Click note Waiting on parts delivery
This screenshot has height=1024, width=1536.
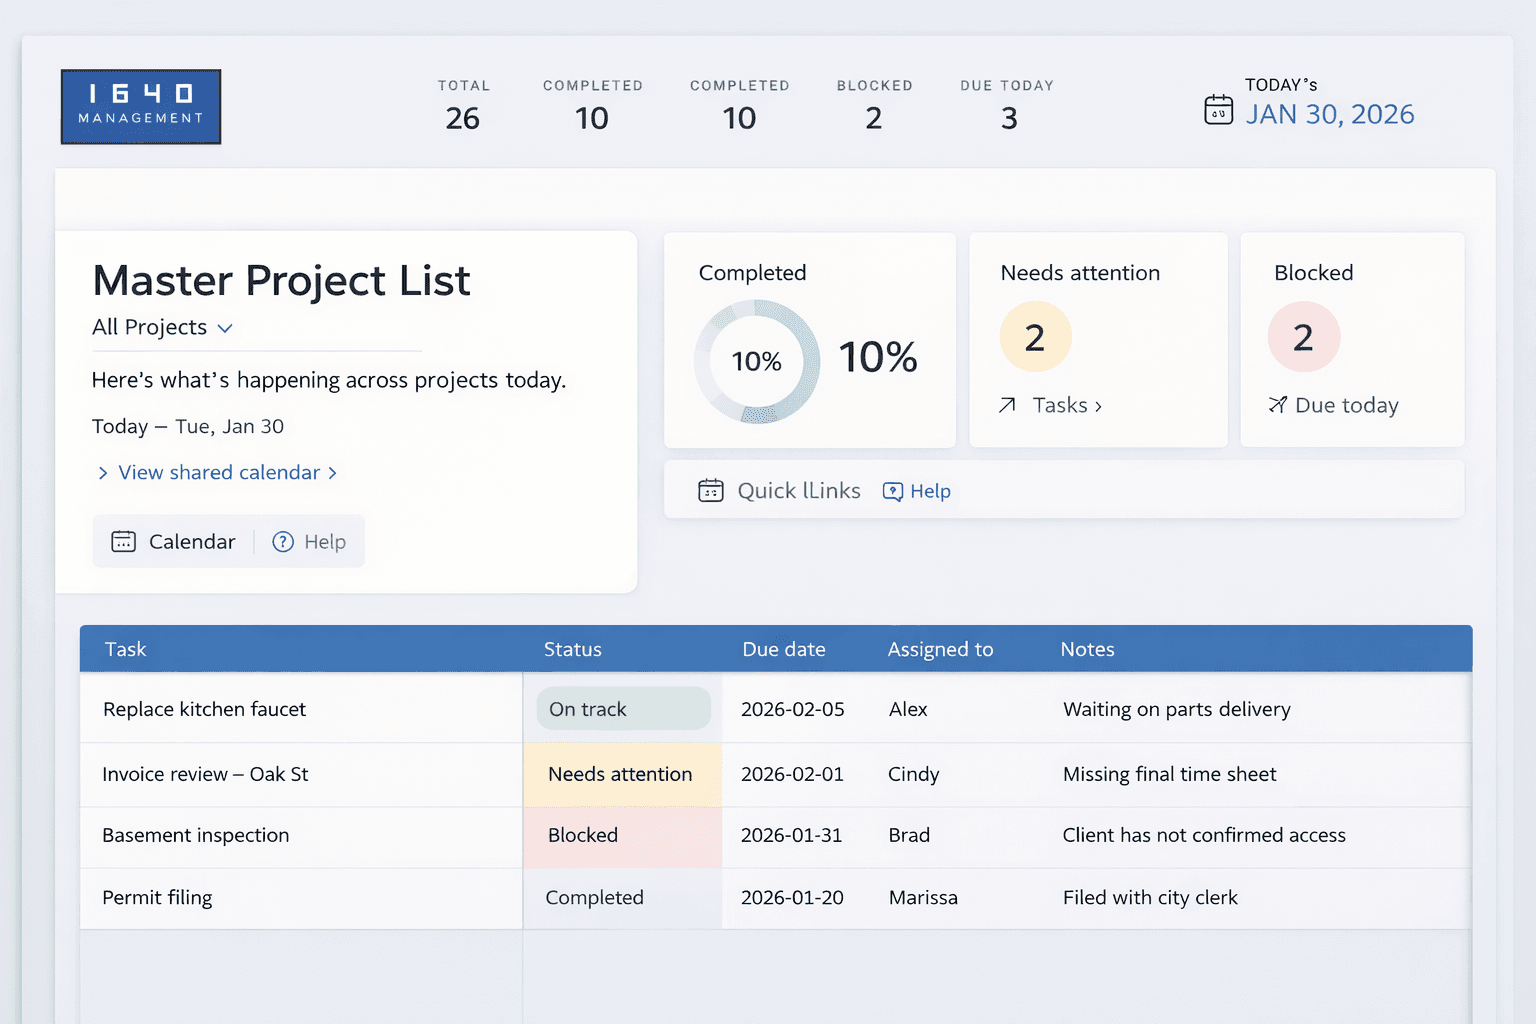(x=1177, y=709)
